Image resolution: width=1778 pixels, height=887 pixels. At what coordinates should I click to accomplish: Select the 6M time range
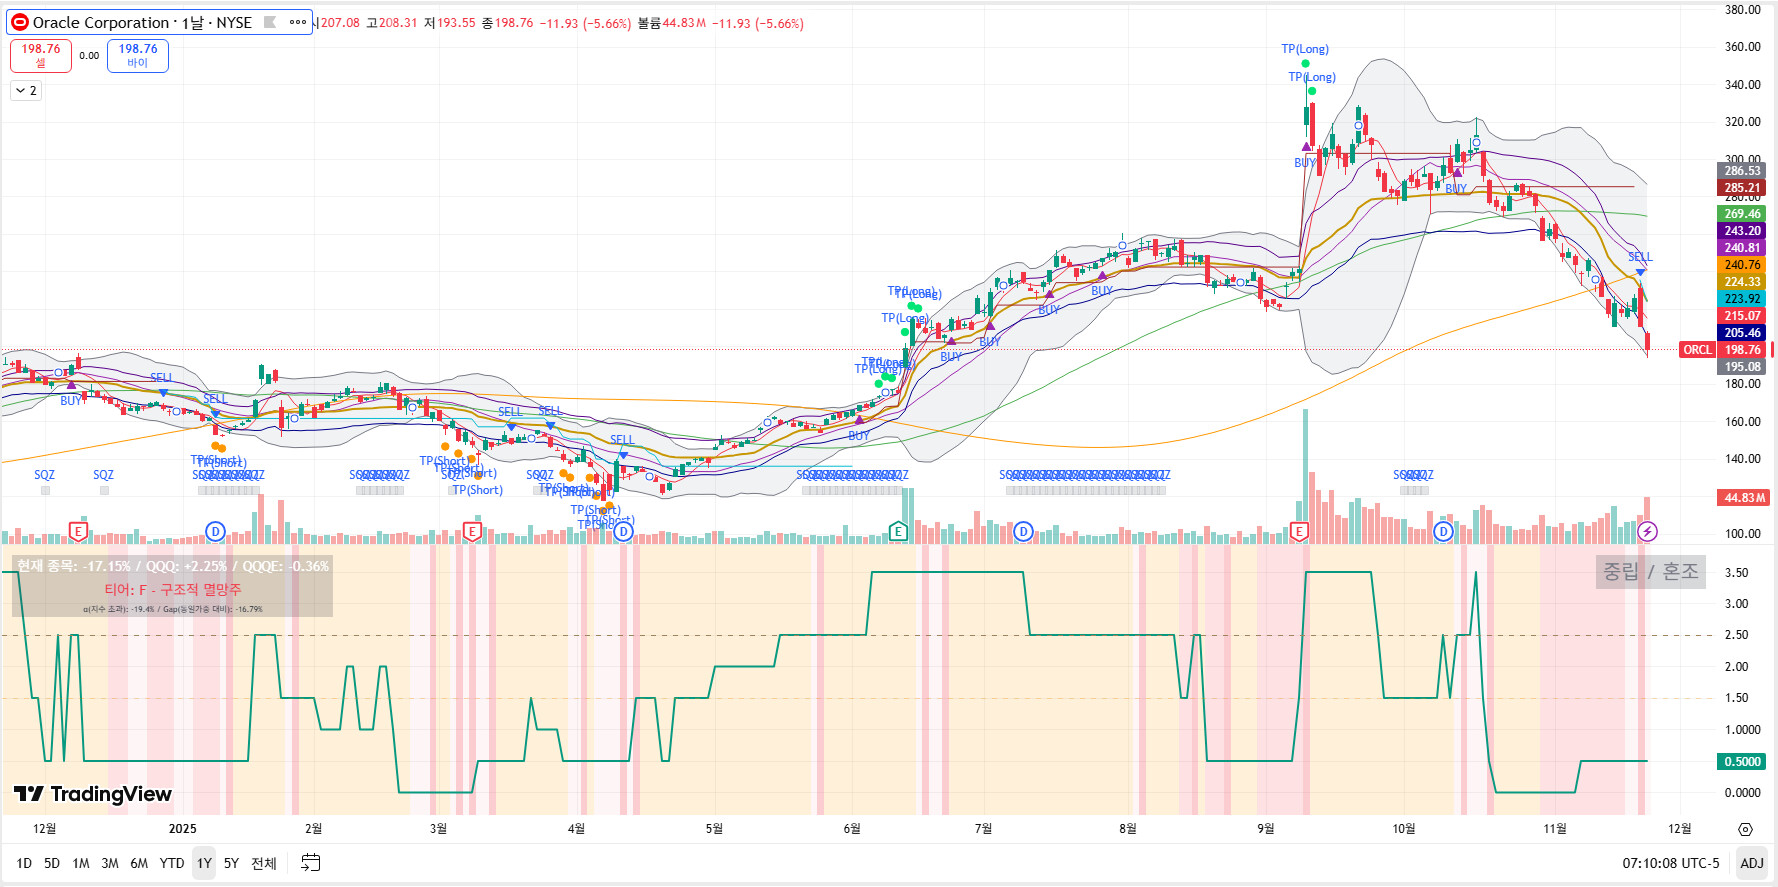point(139,863)
